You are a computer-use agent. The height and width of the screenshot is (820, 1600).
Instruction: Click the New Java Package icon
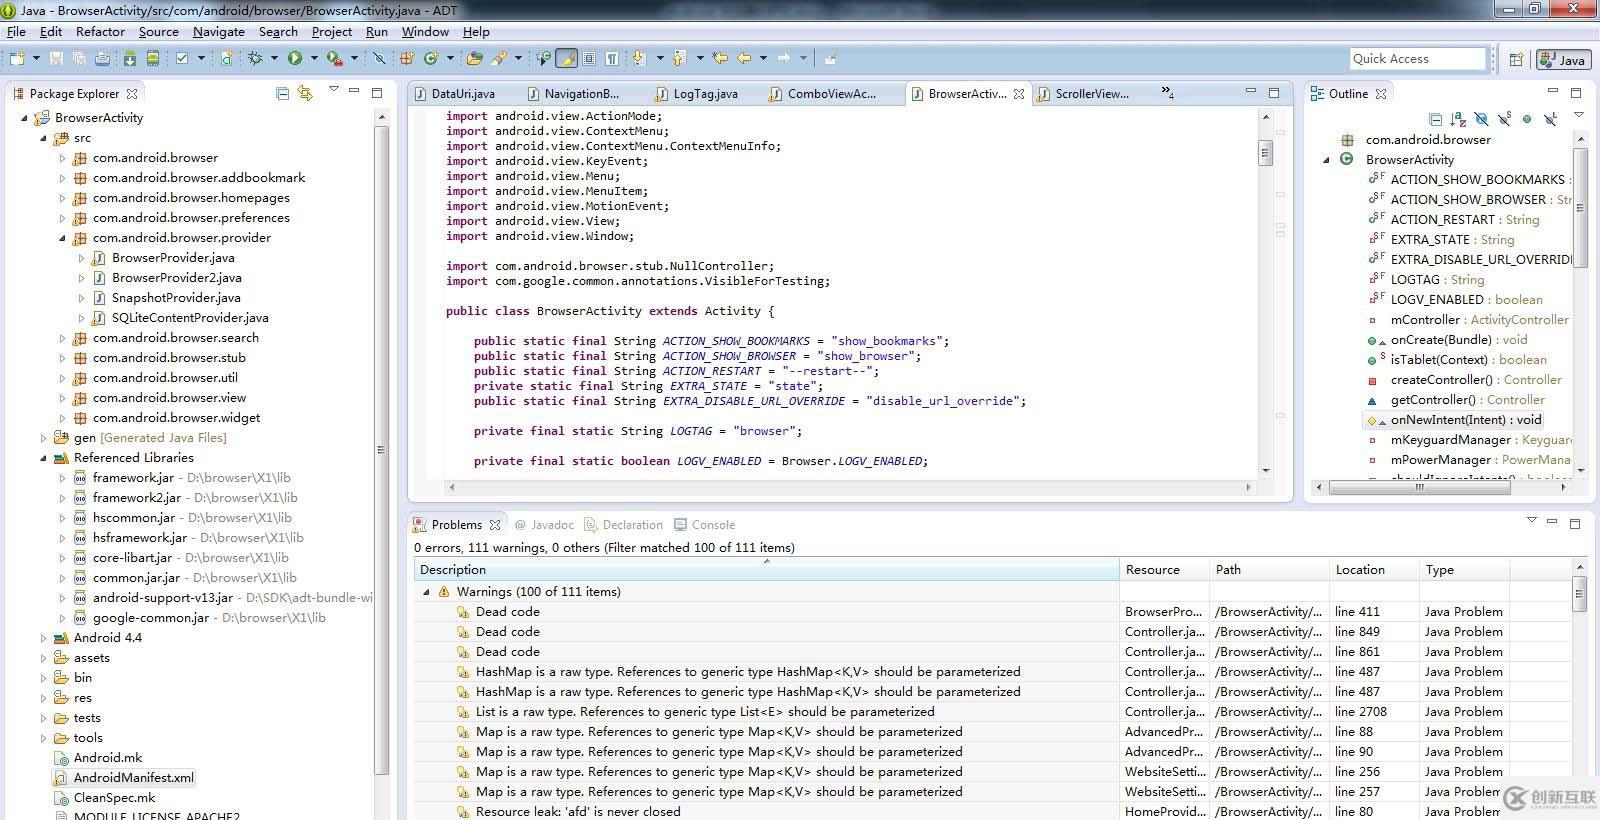tap(407, 58)
